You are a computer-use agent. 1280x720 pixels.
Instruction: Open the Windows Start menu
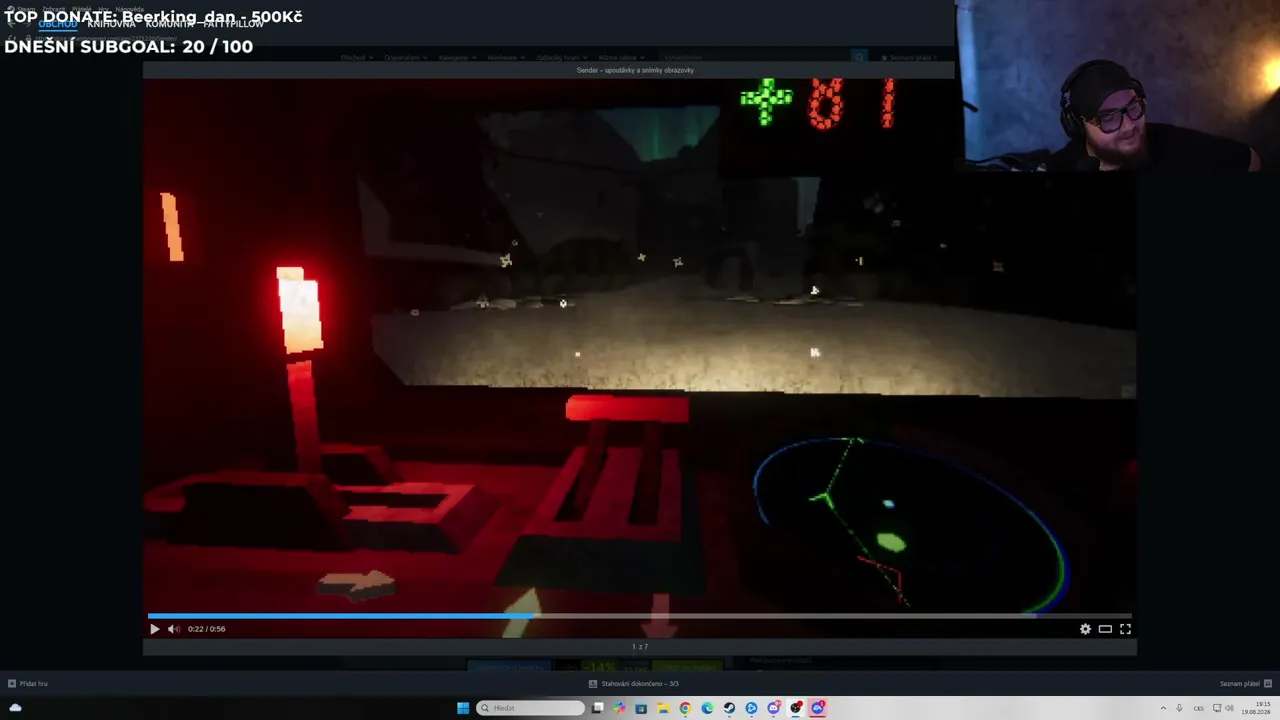tap(463, 708)
